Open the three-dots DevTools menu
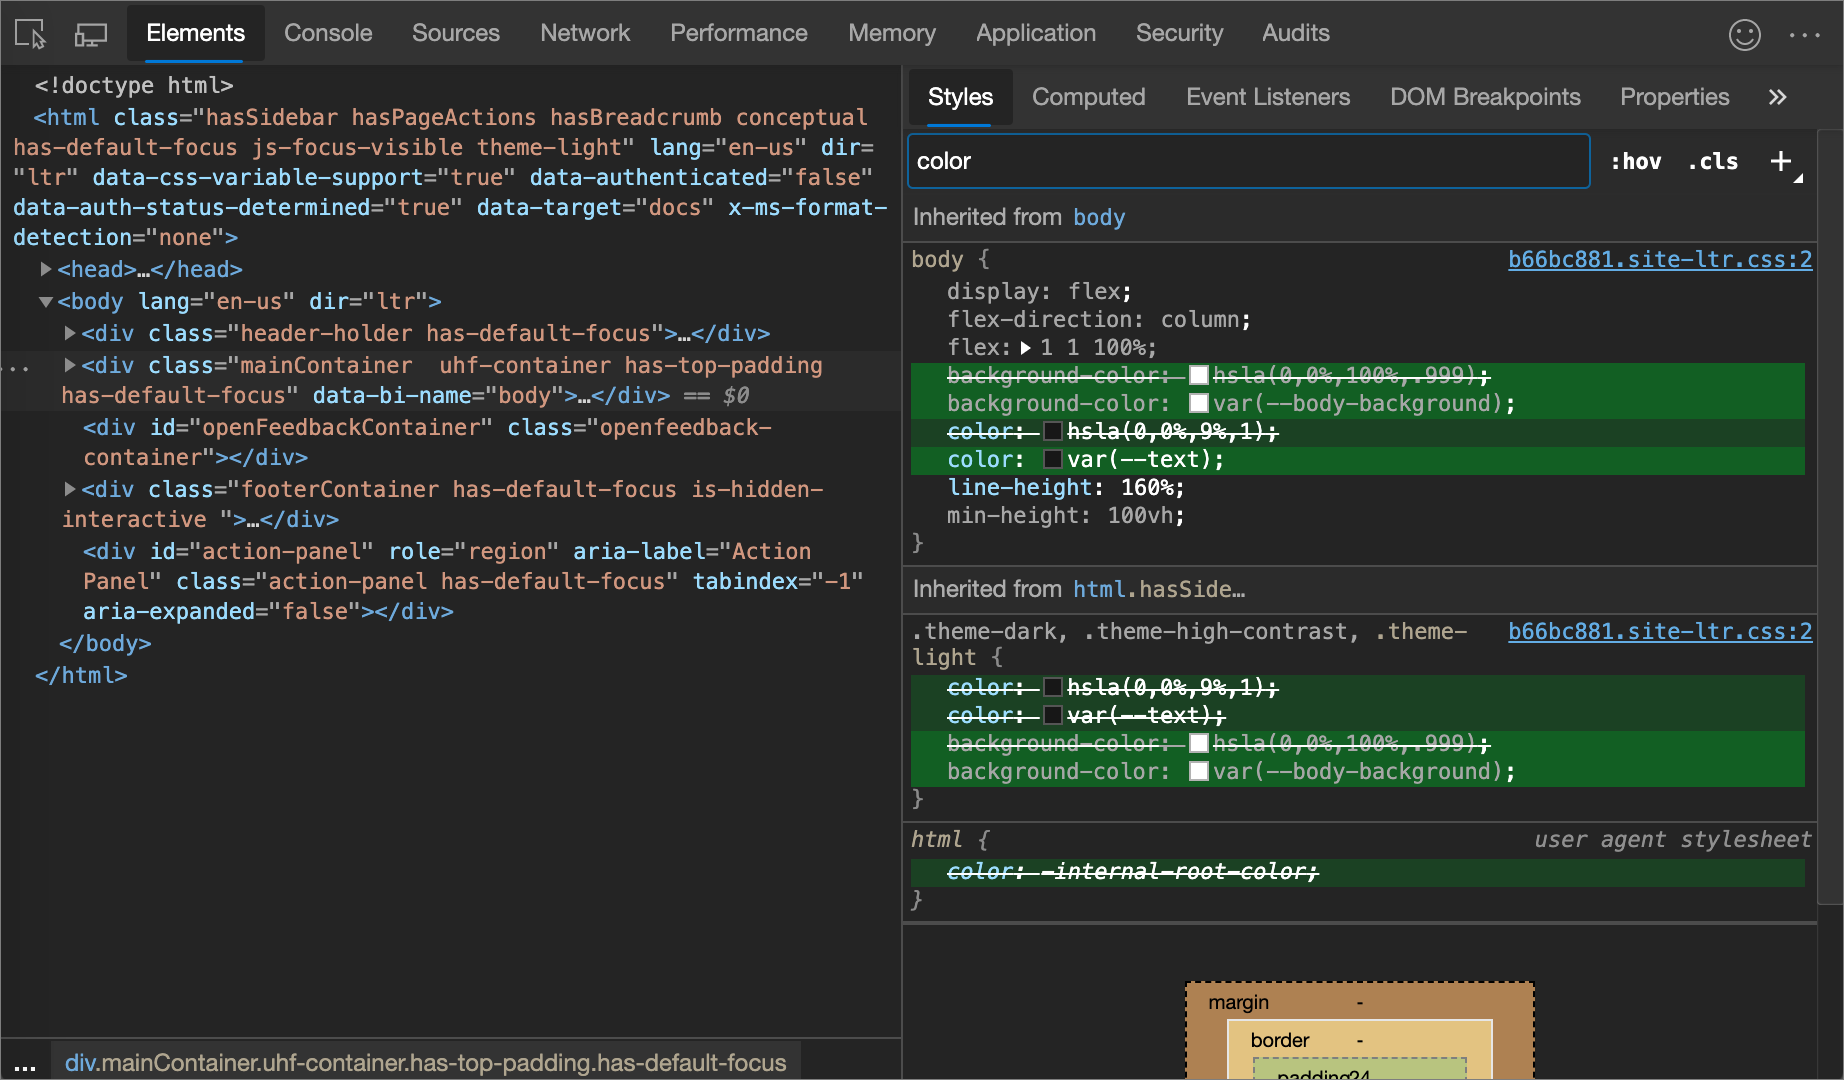The width and height of the screenshot is (1844, 1080). coord(1804,34)
